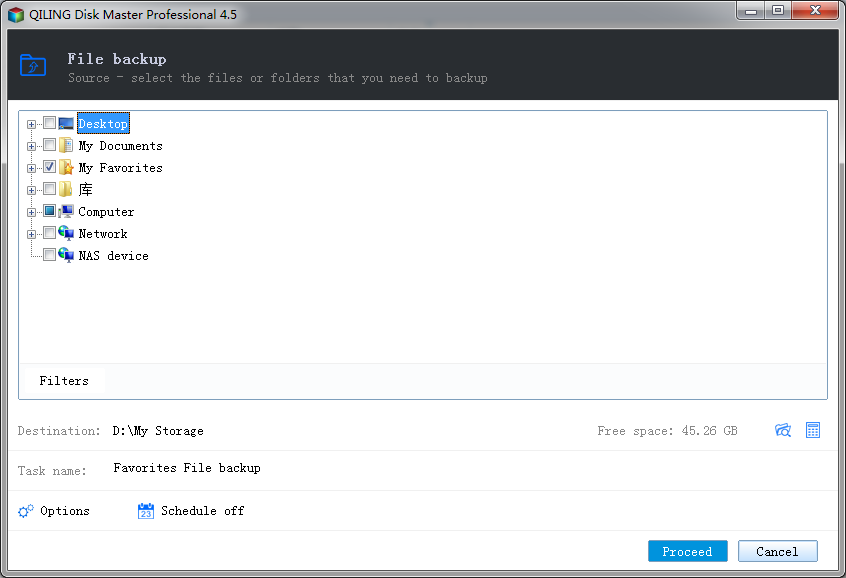This screenshot has height=578, width=846.
Task: Click the Schedule calendar icon
Action: [146, 510]
